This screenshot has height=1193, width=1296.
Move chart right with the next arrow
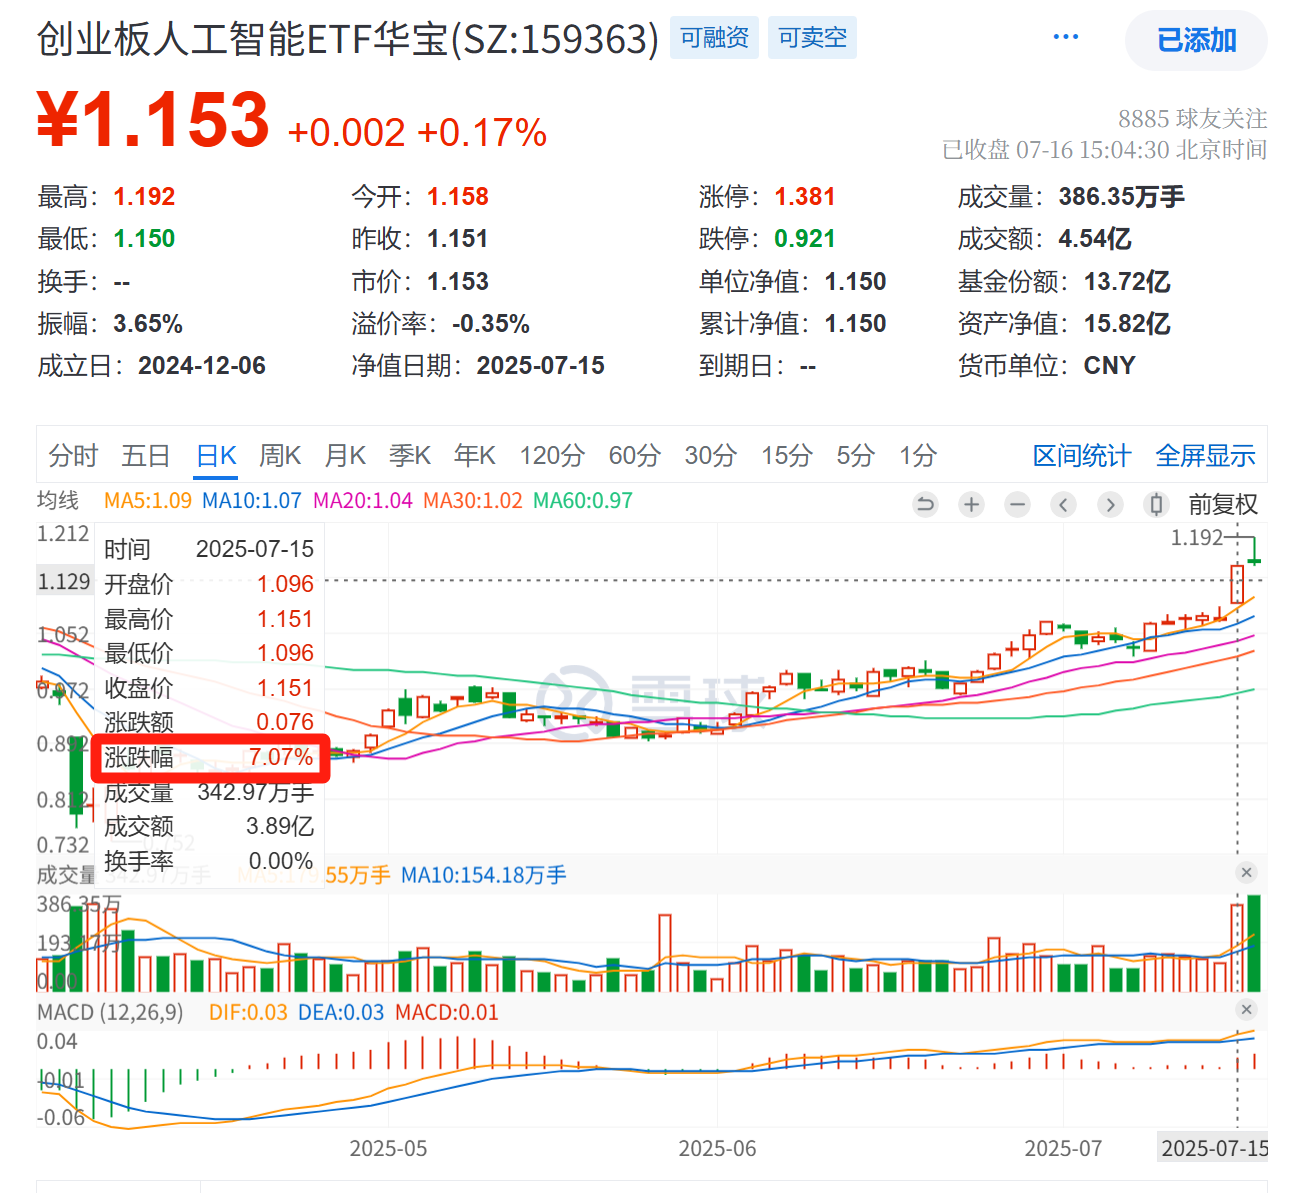1110,504
